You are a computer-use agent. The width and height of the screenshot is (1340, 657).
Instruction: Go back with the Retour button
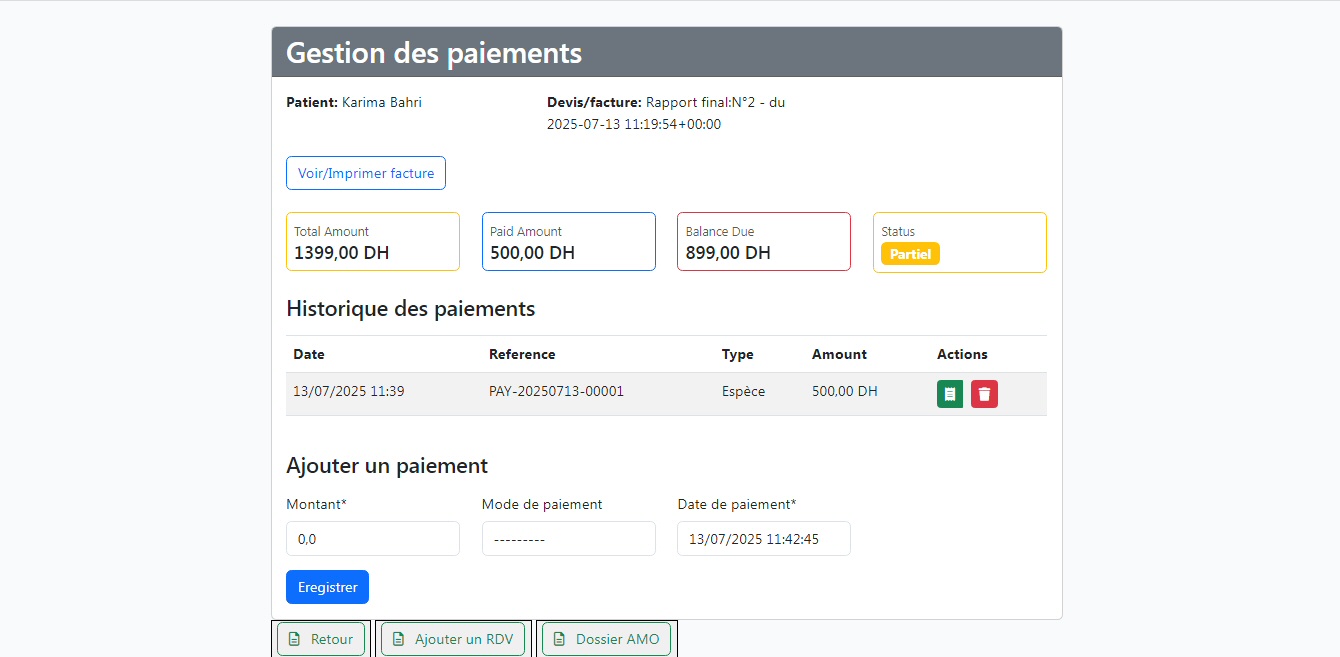click(x=321, y=639)
